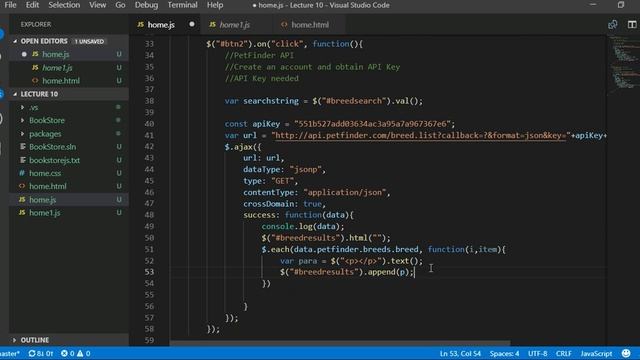Open the Help menu

215,5
